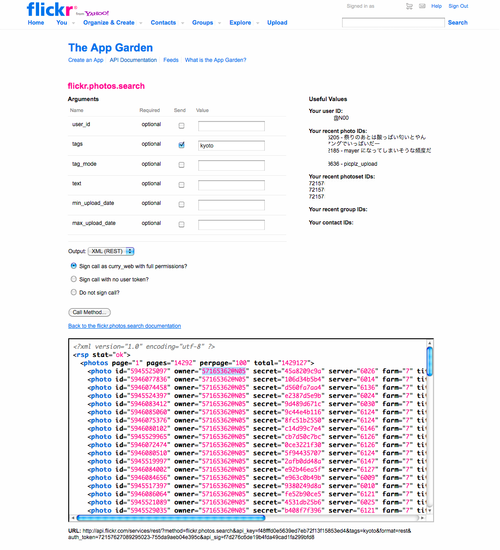Click the XML output scroll down arrow
Viewport: 500px width, 550px height.
pyautogui.click(x=429, y=510)
